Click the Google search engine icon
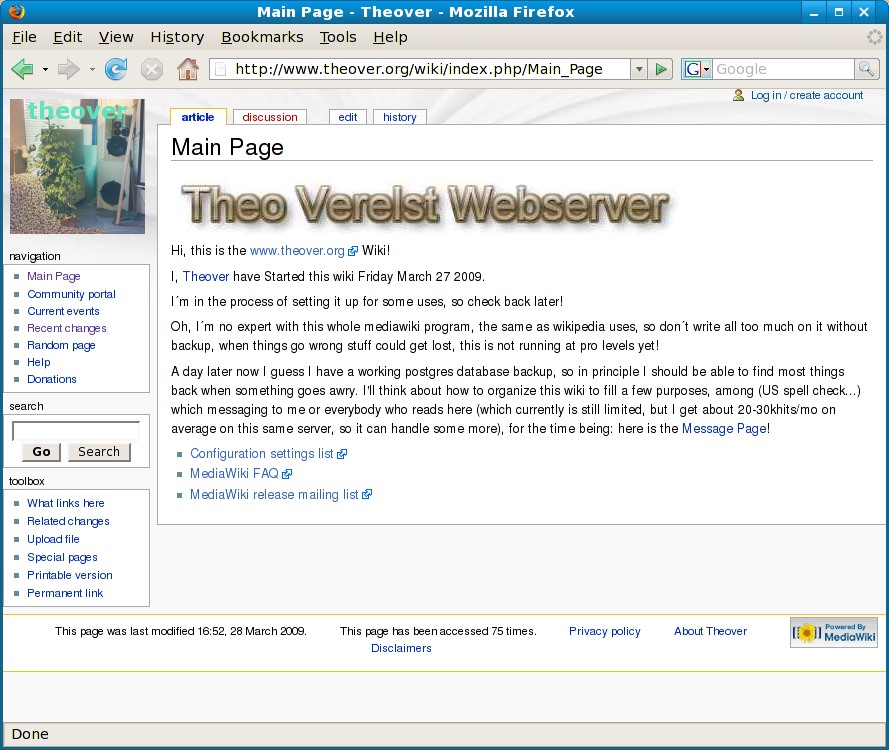This screenshot has width=889, height=750. (692, 69)
